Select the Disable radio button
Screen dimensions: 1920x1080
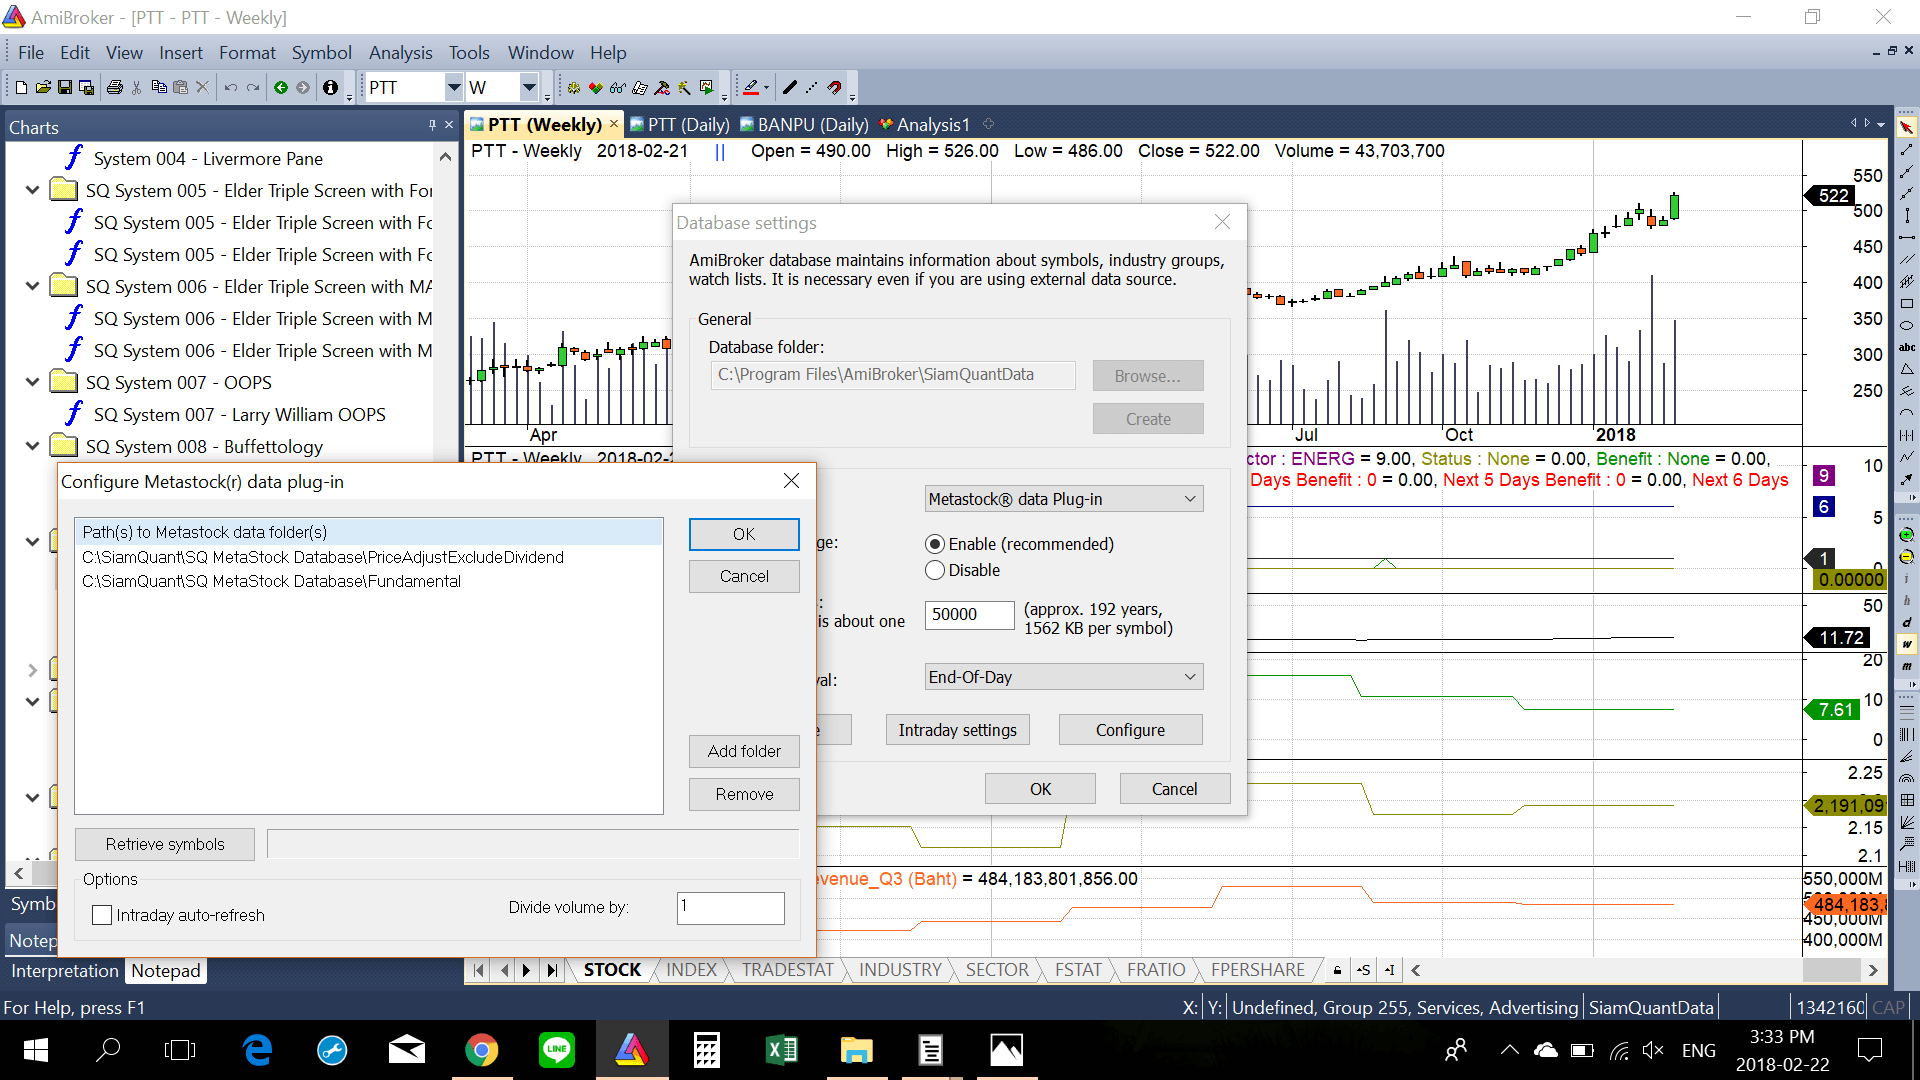tap(935, 570)
